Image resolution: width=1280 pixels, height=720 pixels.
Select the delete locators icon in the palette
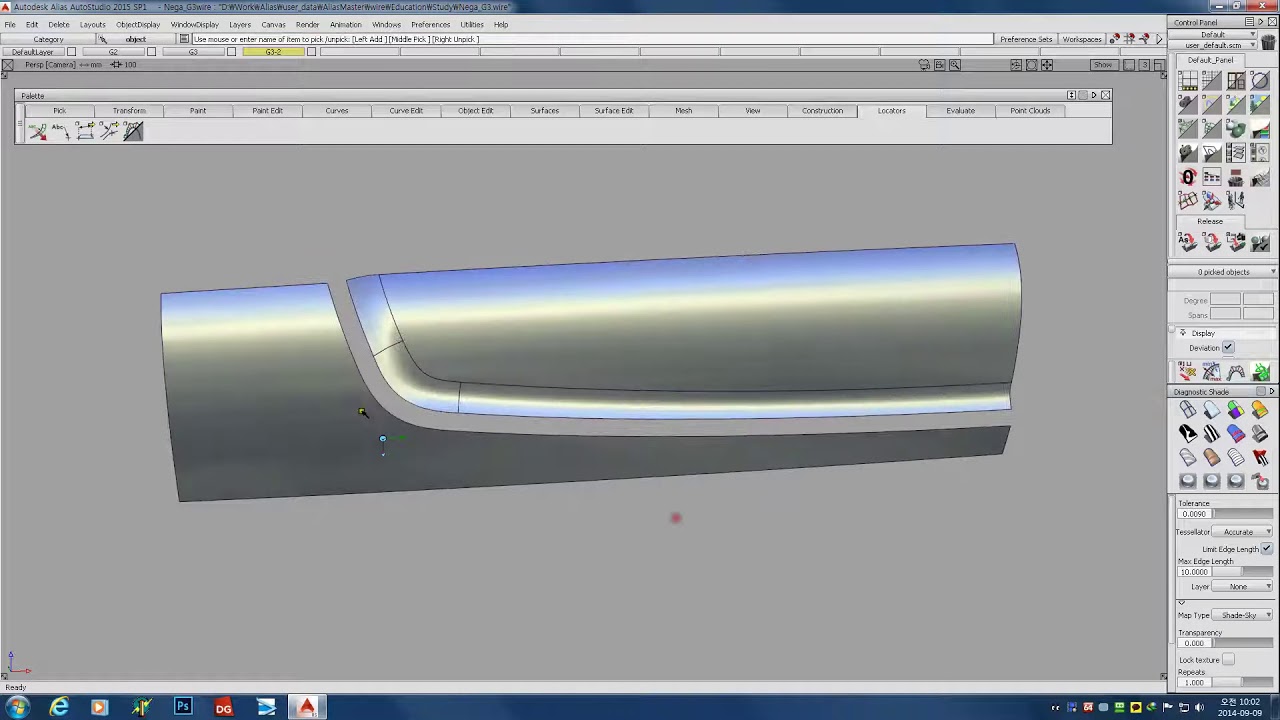(x=37, y=131)
